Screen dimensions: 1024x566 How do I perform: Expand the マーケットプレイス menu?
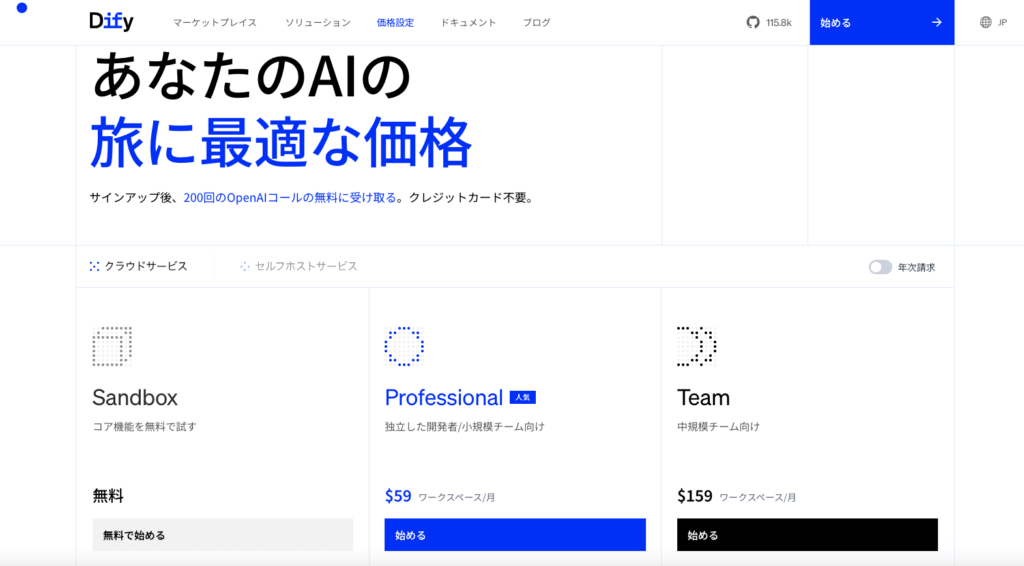coord(214,22)
